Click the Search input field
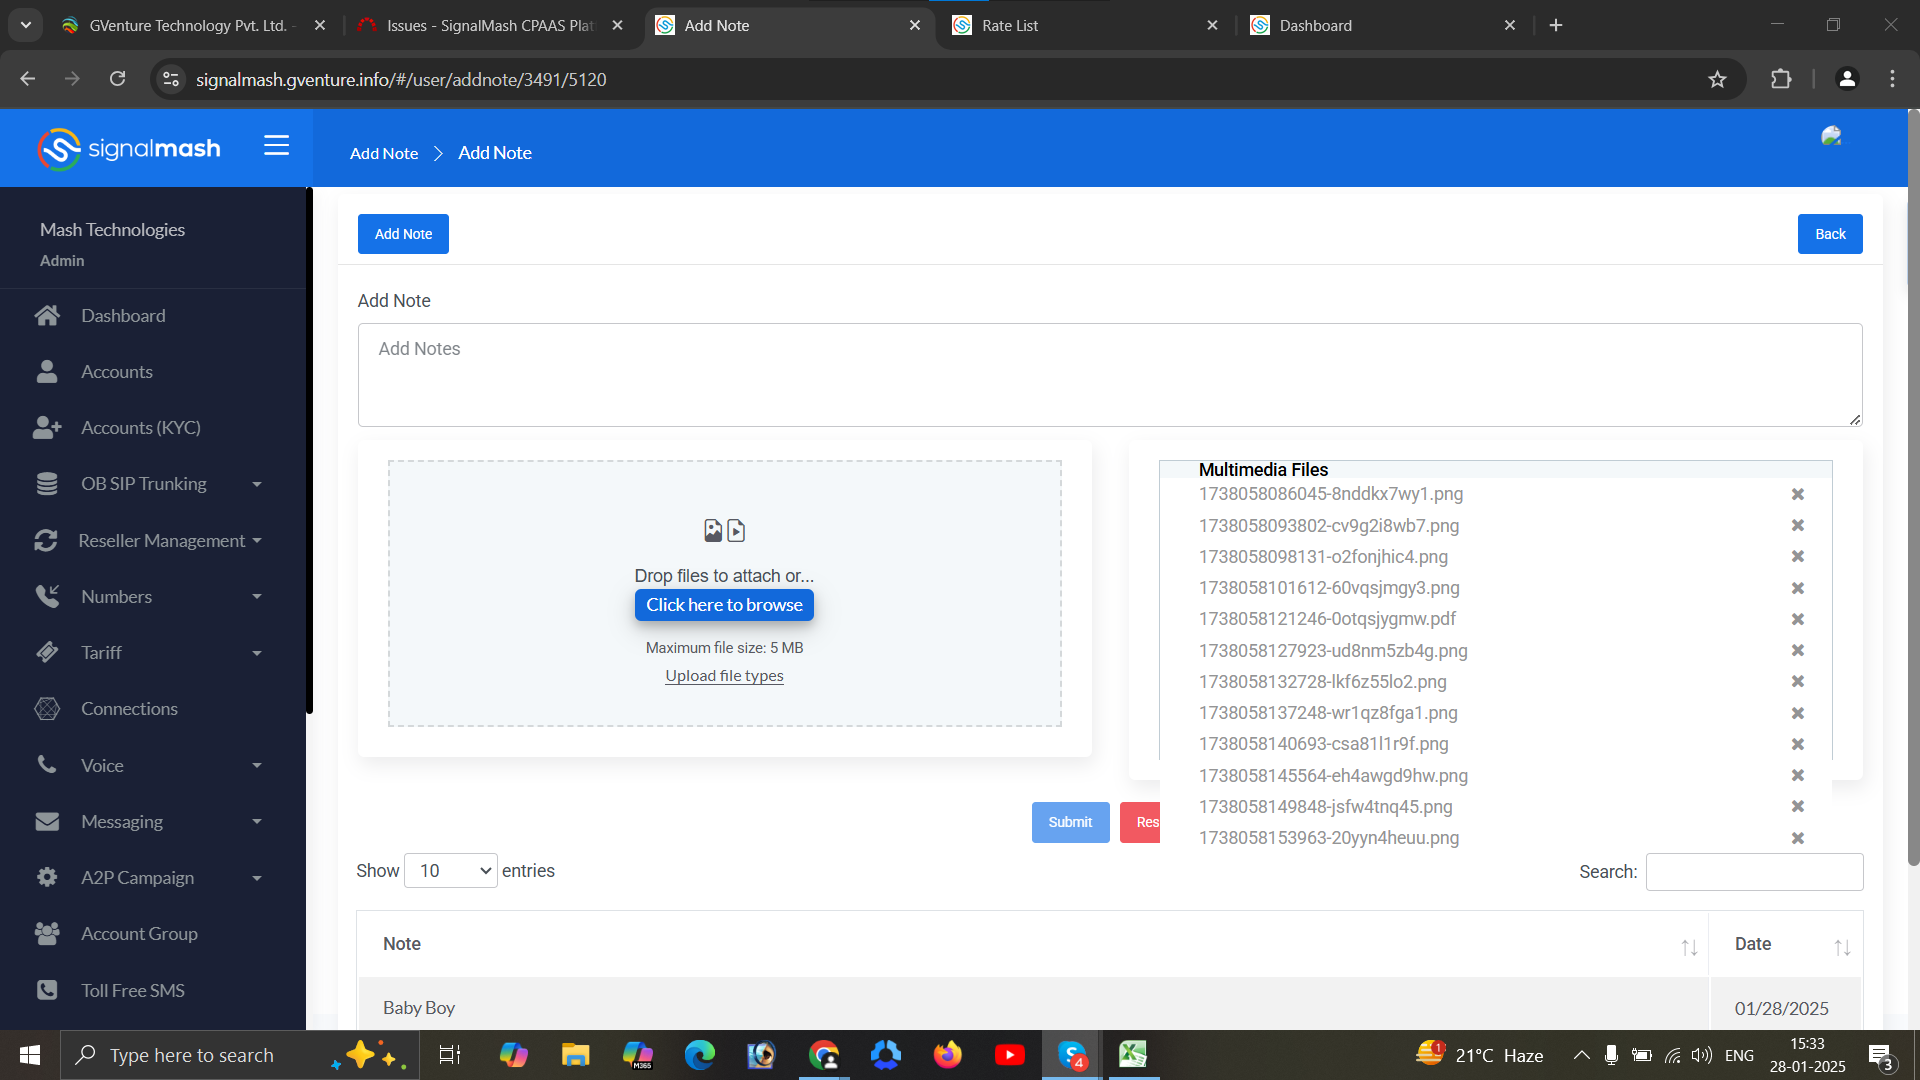Viewport: 1920px width, 1080px height. pos(1754,872)
